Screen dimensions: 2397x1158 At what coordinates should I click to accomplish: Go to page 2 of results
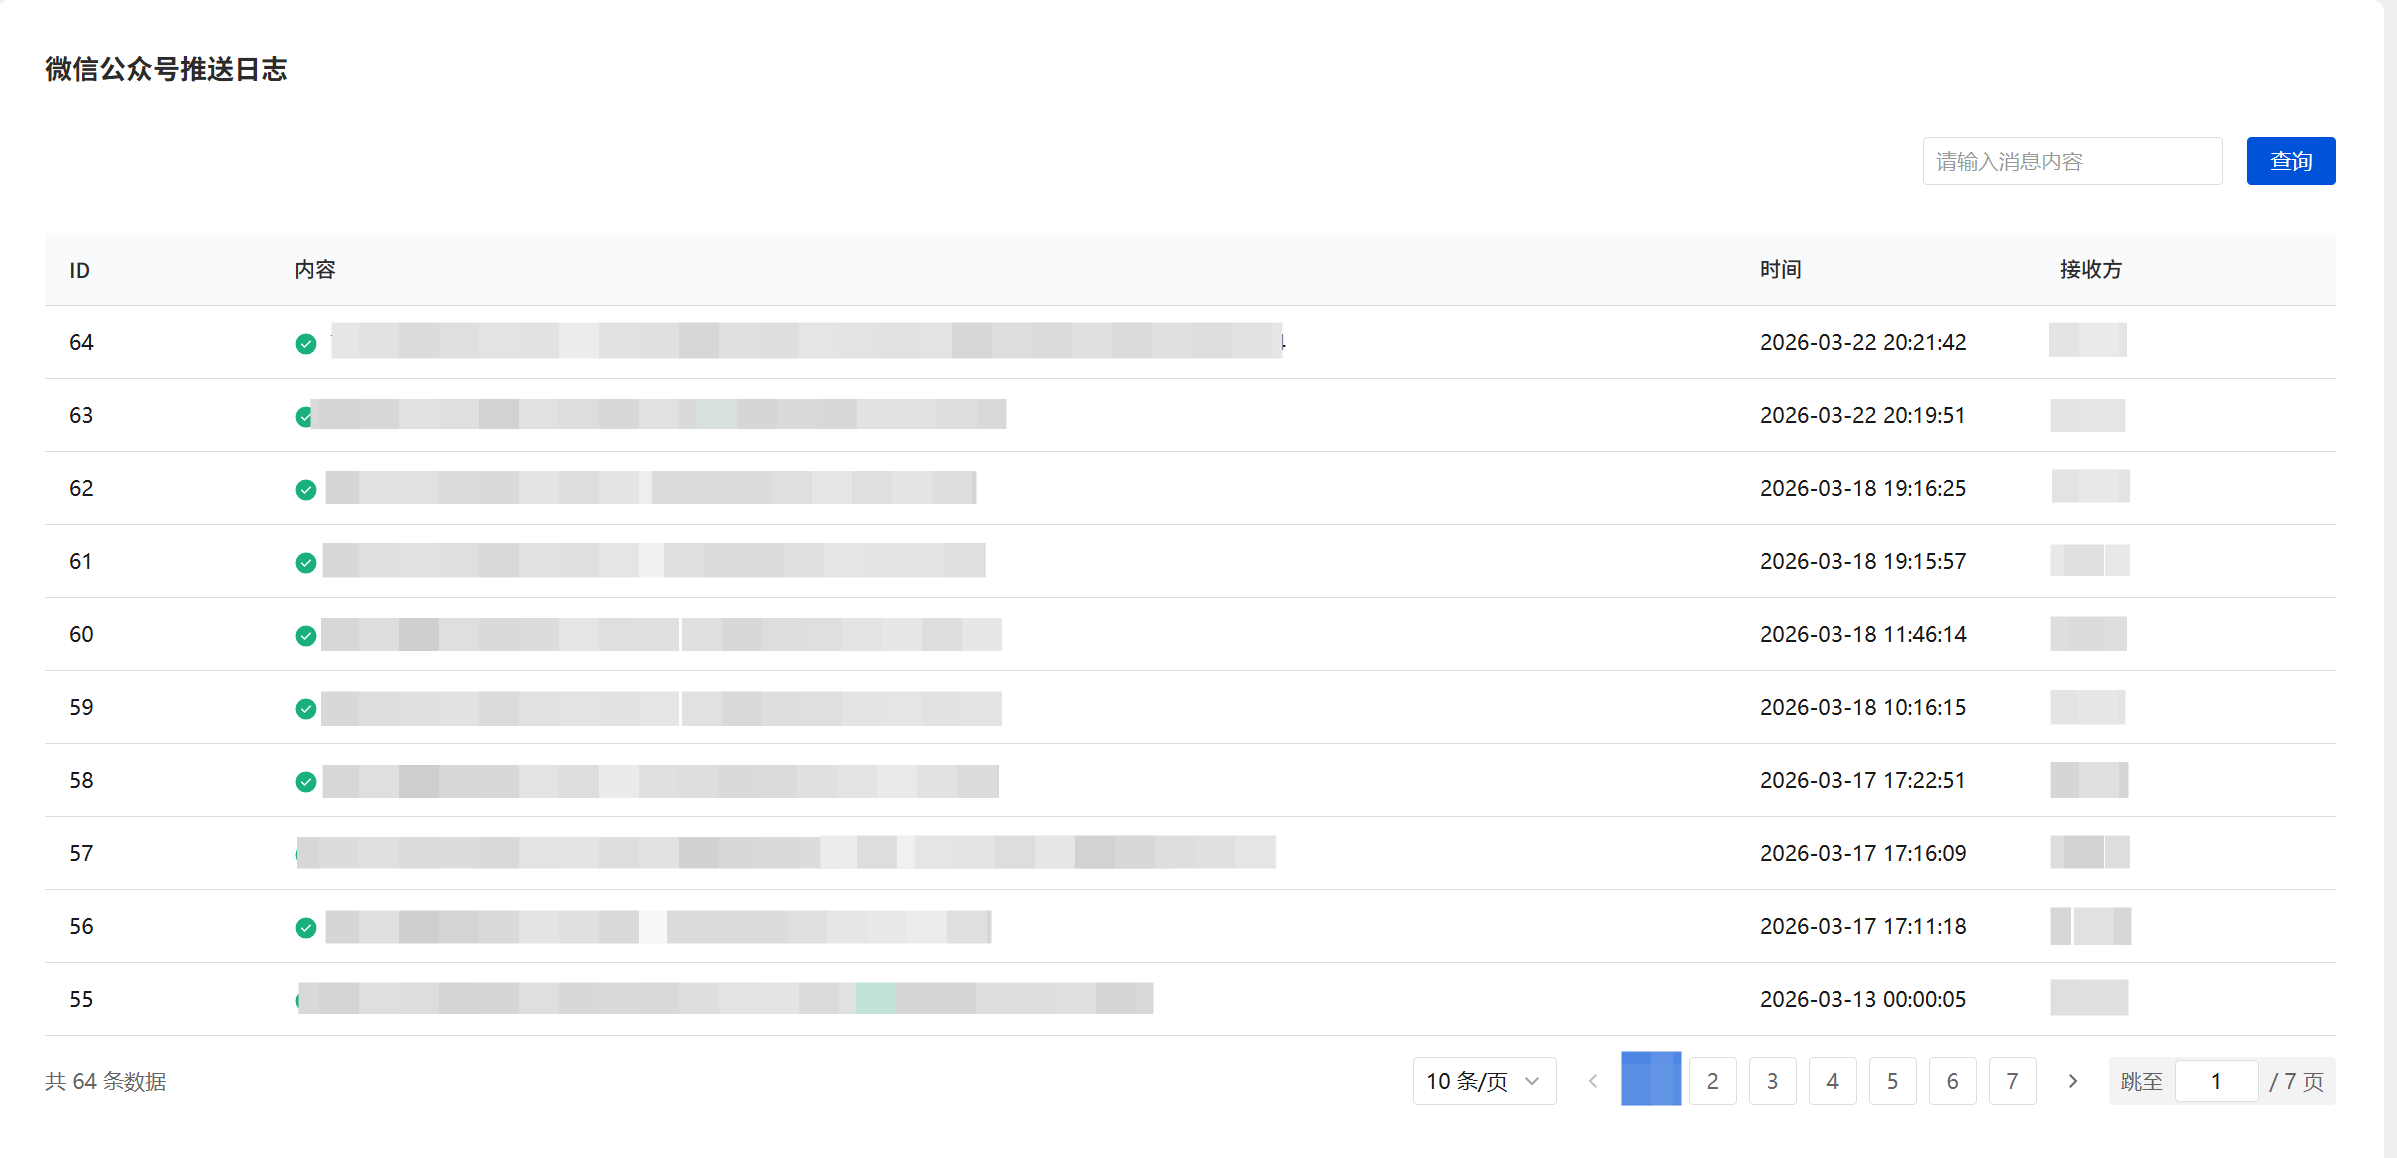pos(1712,1081)
